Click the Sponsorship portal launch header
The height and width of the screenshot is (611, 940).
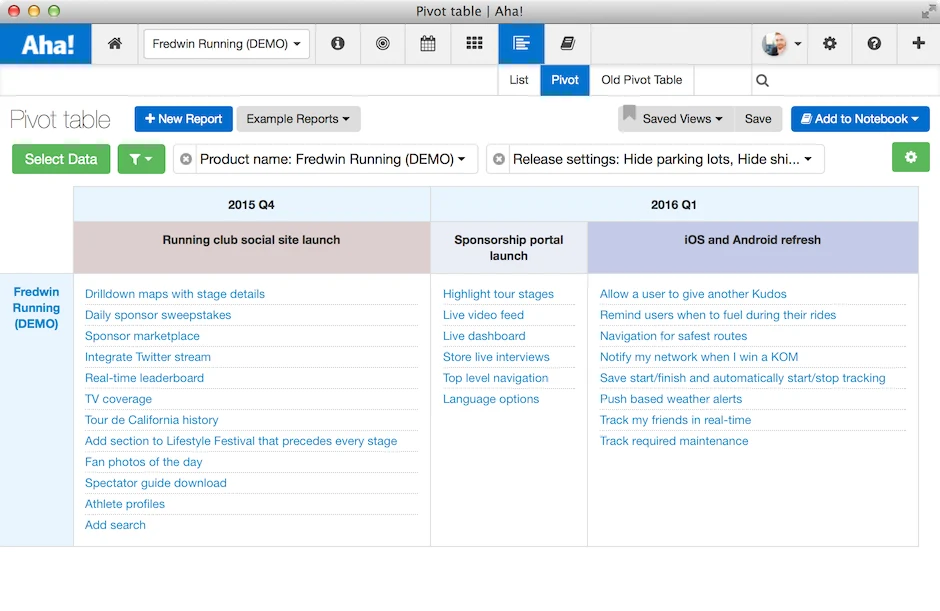tap(508, 248)
